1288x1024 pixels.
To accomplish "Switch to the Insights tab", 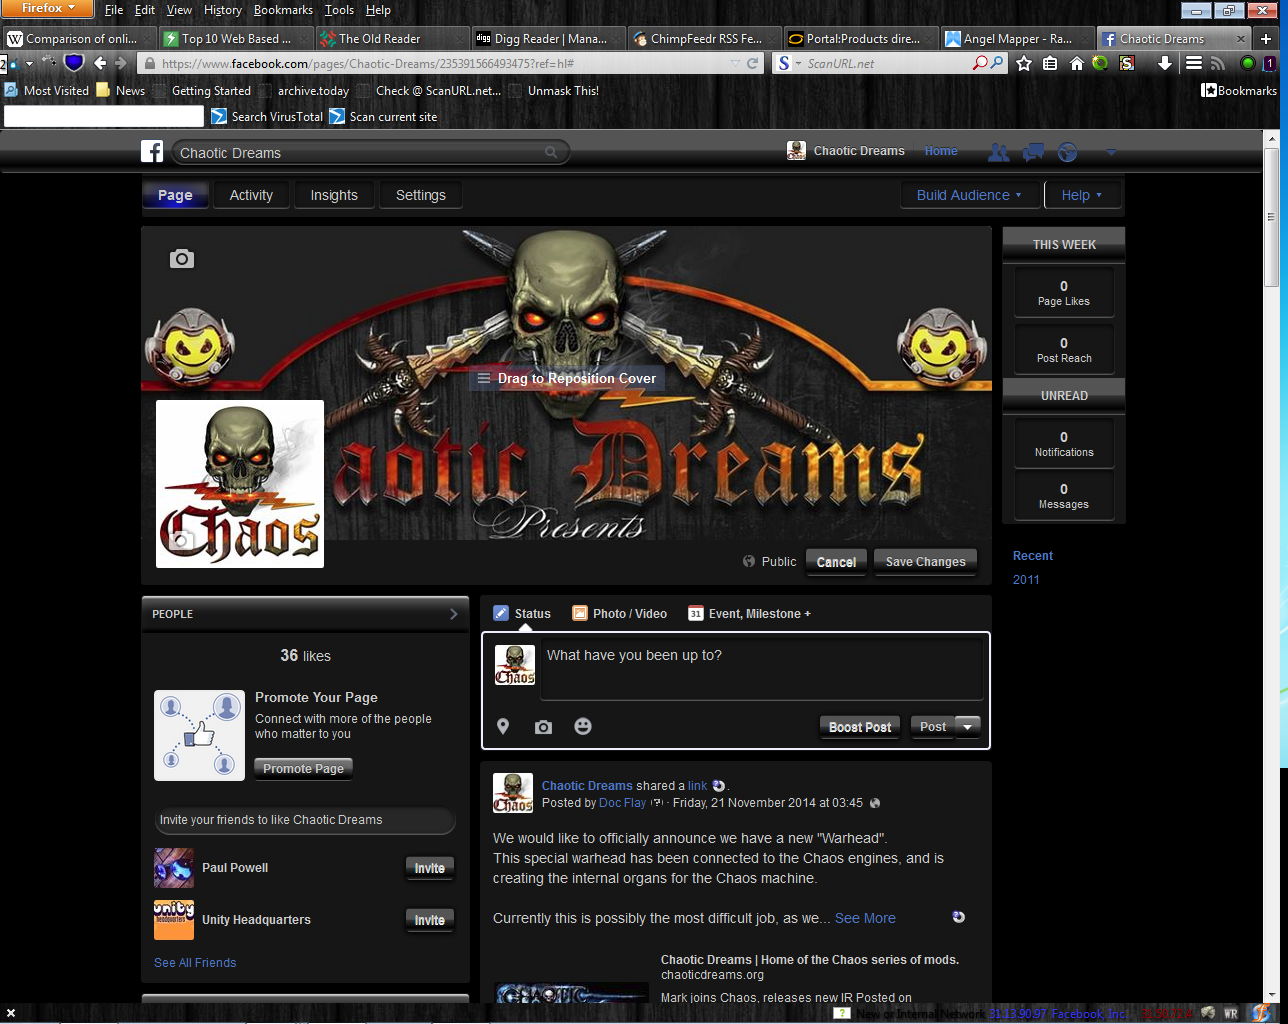I will coord(334,195).
